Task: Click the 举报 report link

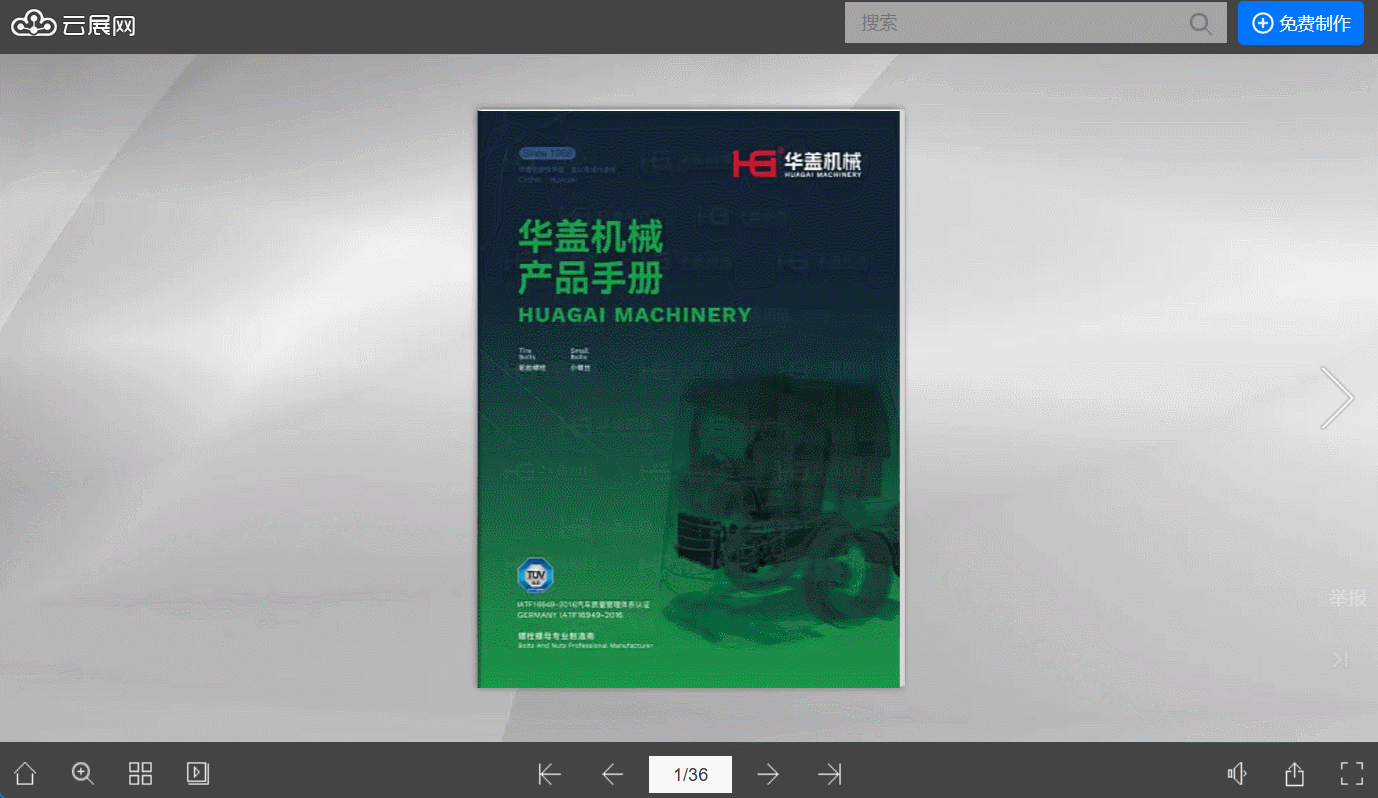Action: point(1347,598)
